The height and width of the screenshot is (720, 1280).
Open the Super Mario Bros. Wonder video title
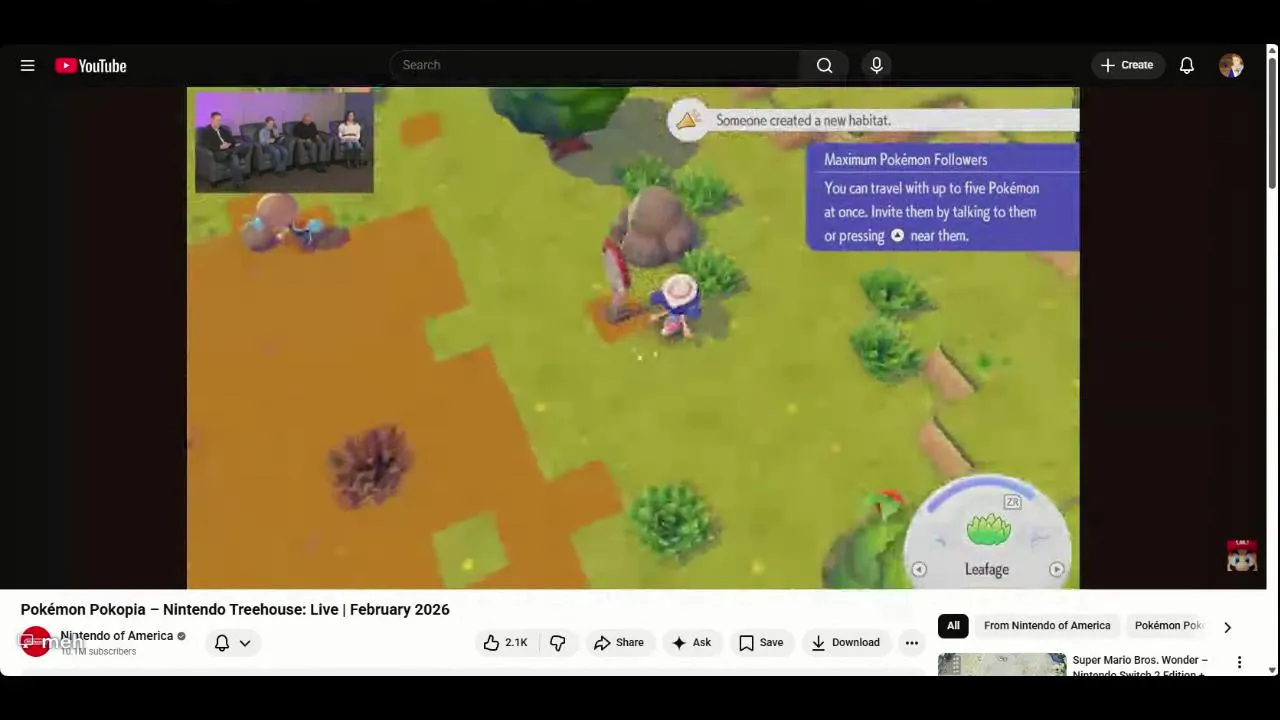coord(1141,666)
